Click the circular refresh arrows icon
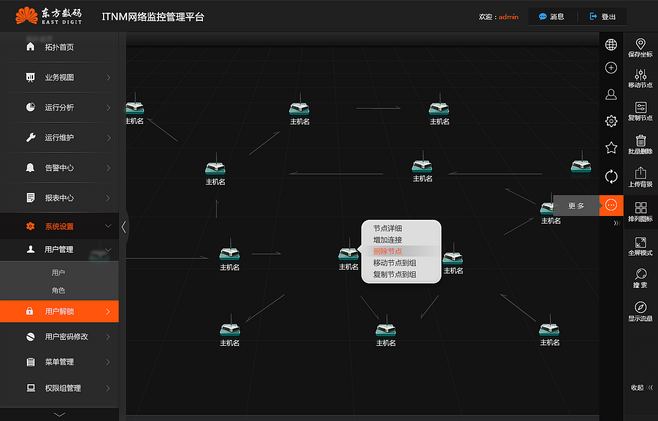Screen dimensions: 658x421 coord(611,177)
